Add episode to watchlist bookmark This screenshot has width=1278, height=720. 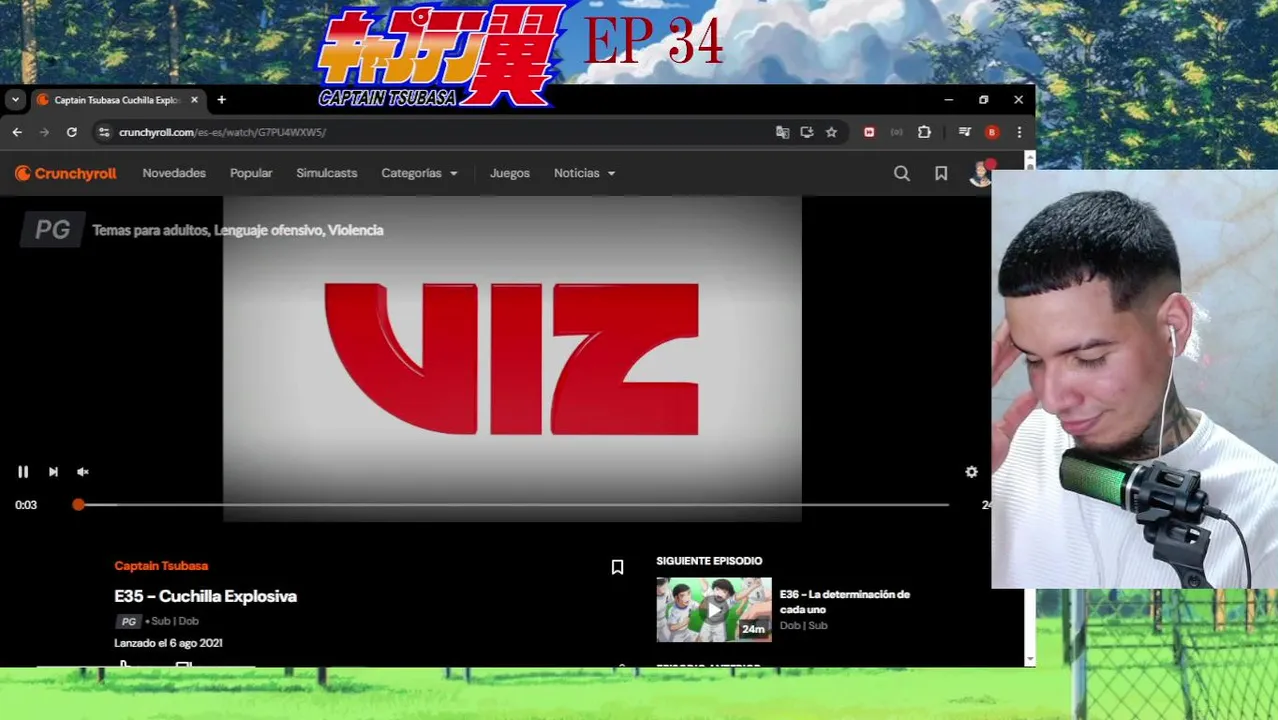(617, 567)
